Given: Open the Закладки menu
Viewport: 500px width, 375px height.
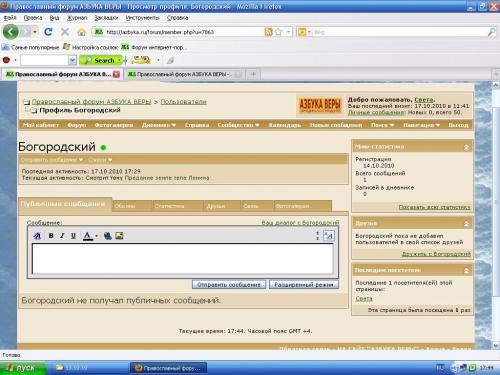Looking at the screenshot, I should pos(106,18).
